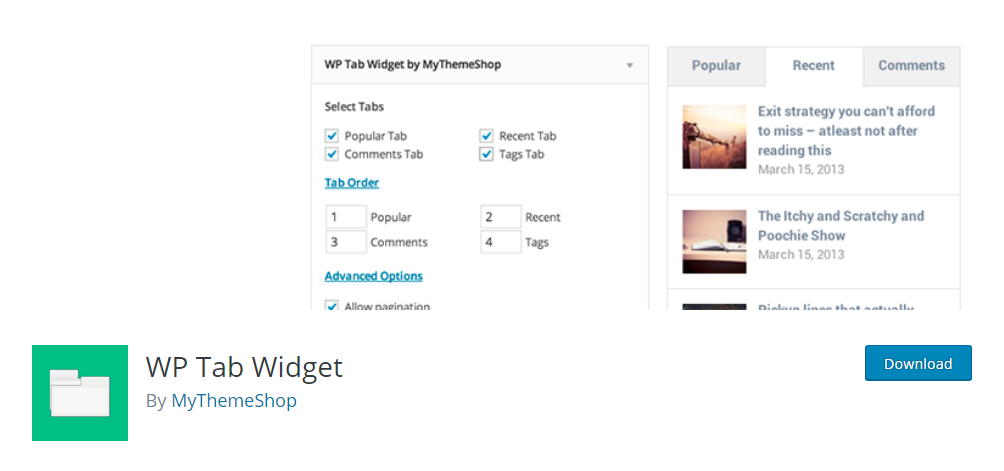Open the Exit strategy post thumbnail
Viewport: 1004px width, 471px height.
[x=714, y=137]
